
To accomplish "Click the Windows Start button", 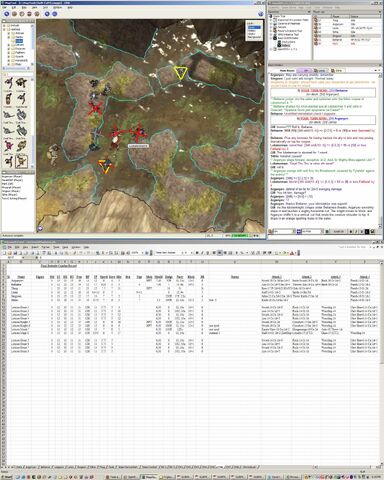I will [x=6, y=477].
